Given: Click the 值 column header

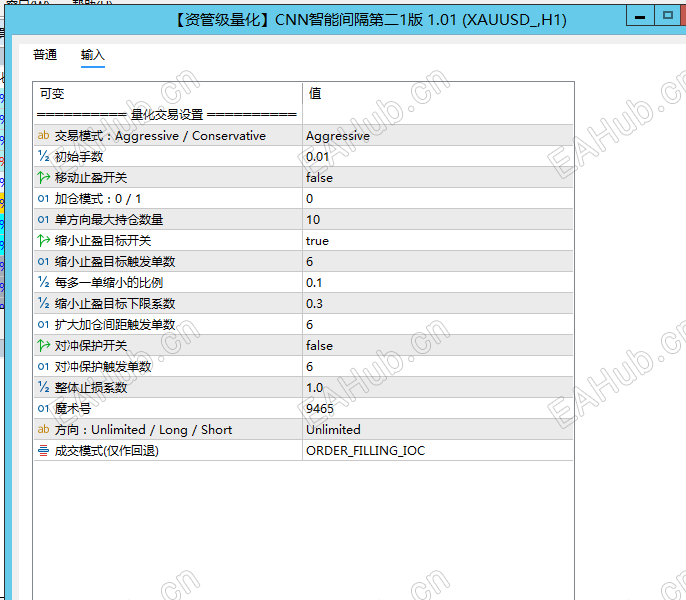Looking at the screenshot, I should (x=315, y=93).
